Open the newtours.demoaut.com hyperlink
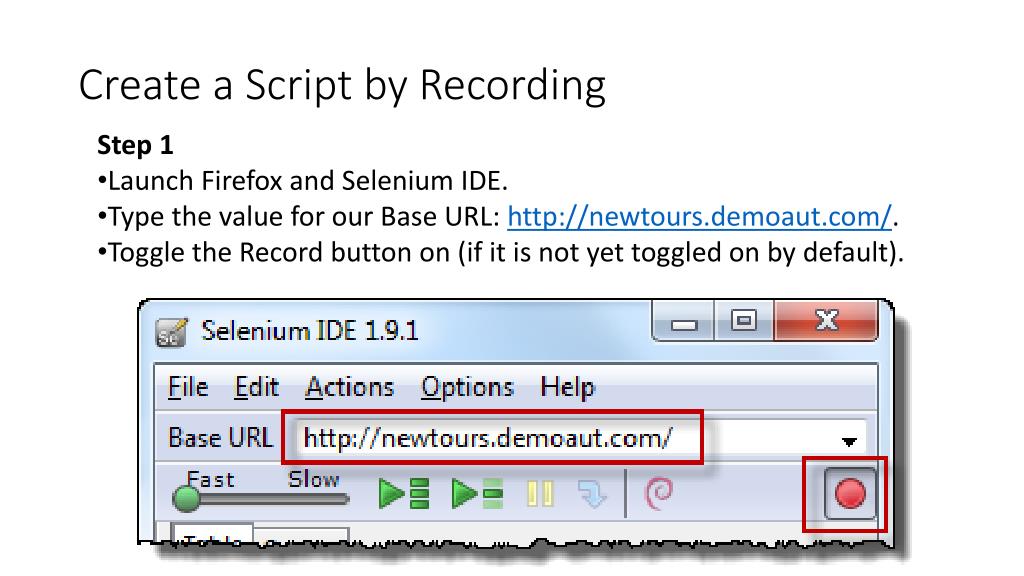The height and width of the screenshot is (576, 1024). click(x=699, y=216)
